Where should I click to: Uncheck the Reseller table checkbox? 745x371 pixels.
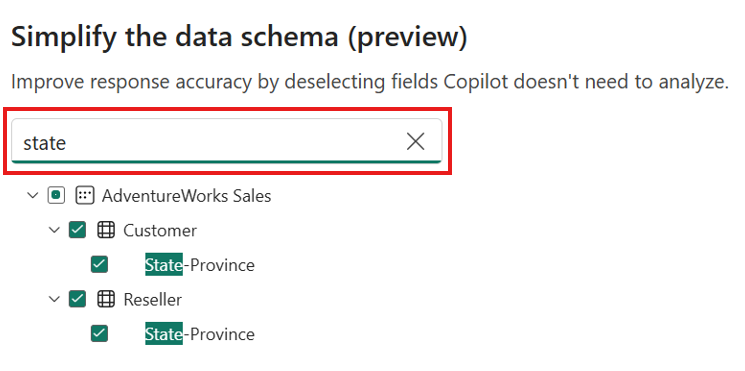(x=77, y=299)
